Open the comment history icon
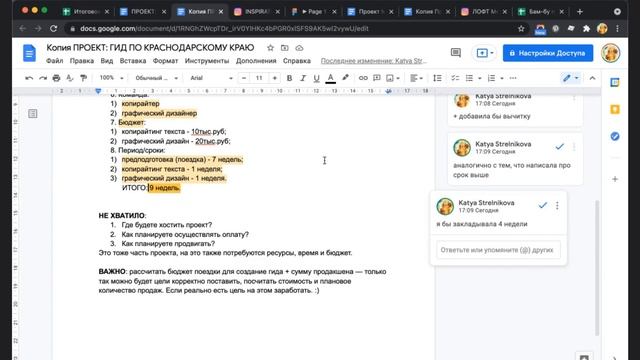The width and height of the screenshot is (640, 360). [x=456, y=53]
